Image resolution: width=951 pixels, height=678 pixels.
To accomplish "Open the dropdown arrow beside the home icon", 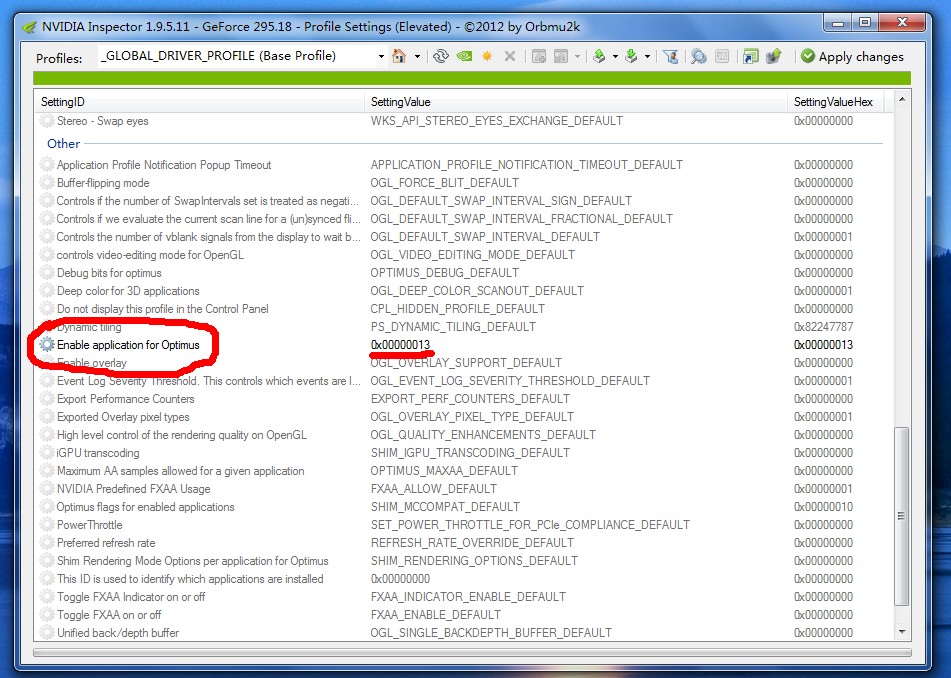I will tap(417, 56).
